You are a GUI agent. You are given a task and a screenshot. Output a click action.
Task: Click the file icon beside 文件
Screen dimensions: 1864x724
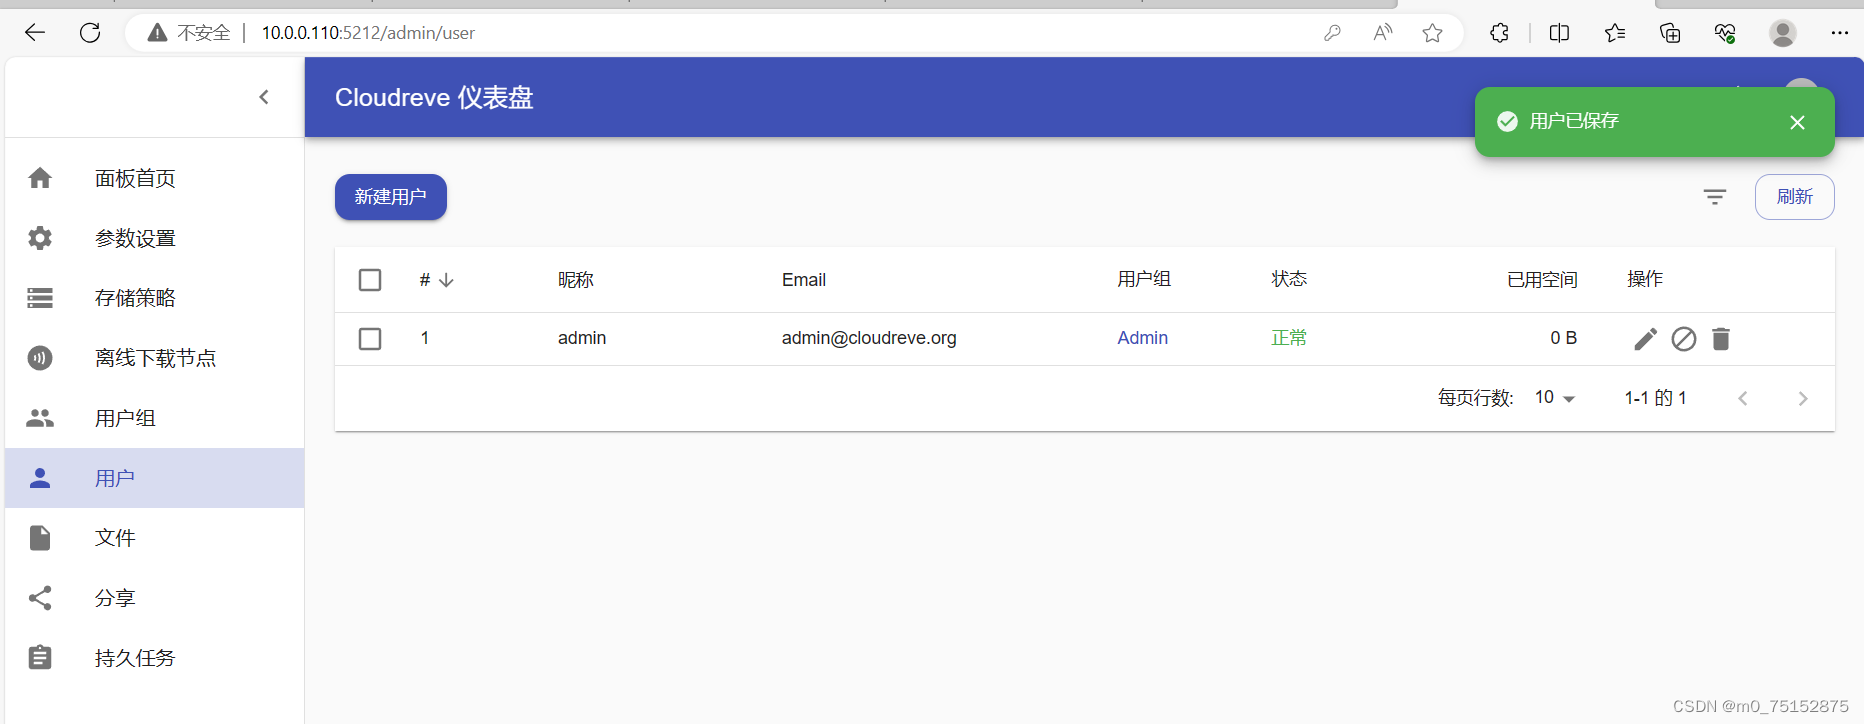tap(40, 538)
